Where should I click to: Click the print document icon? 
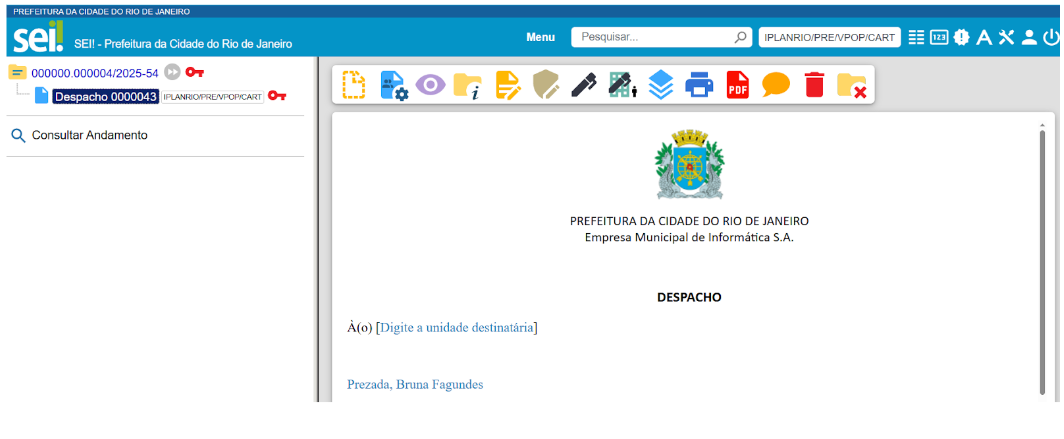tap(699, 85)
